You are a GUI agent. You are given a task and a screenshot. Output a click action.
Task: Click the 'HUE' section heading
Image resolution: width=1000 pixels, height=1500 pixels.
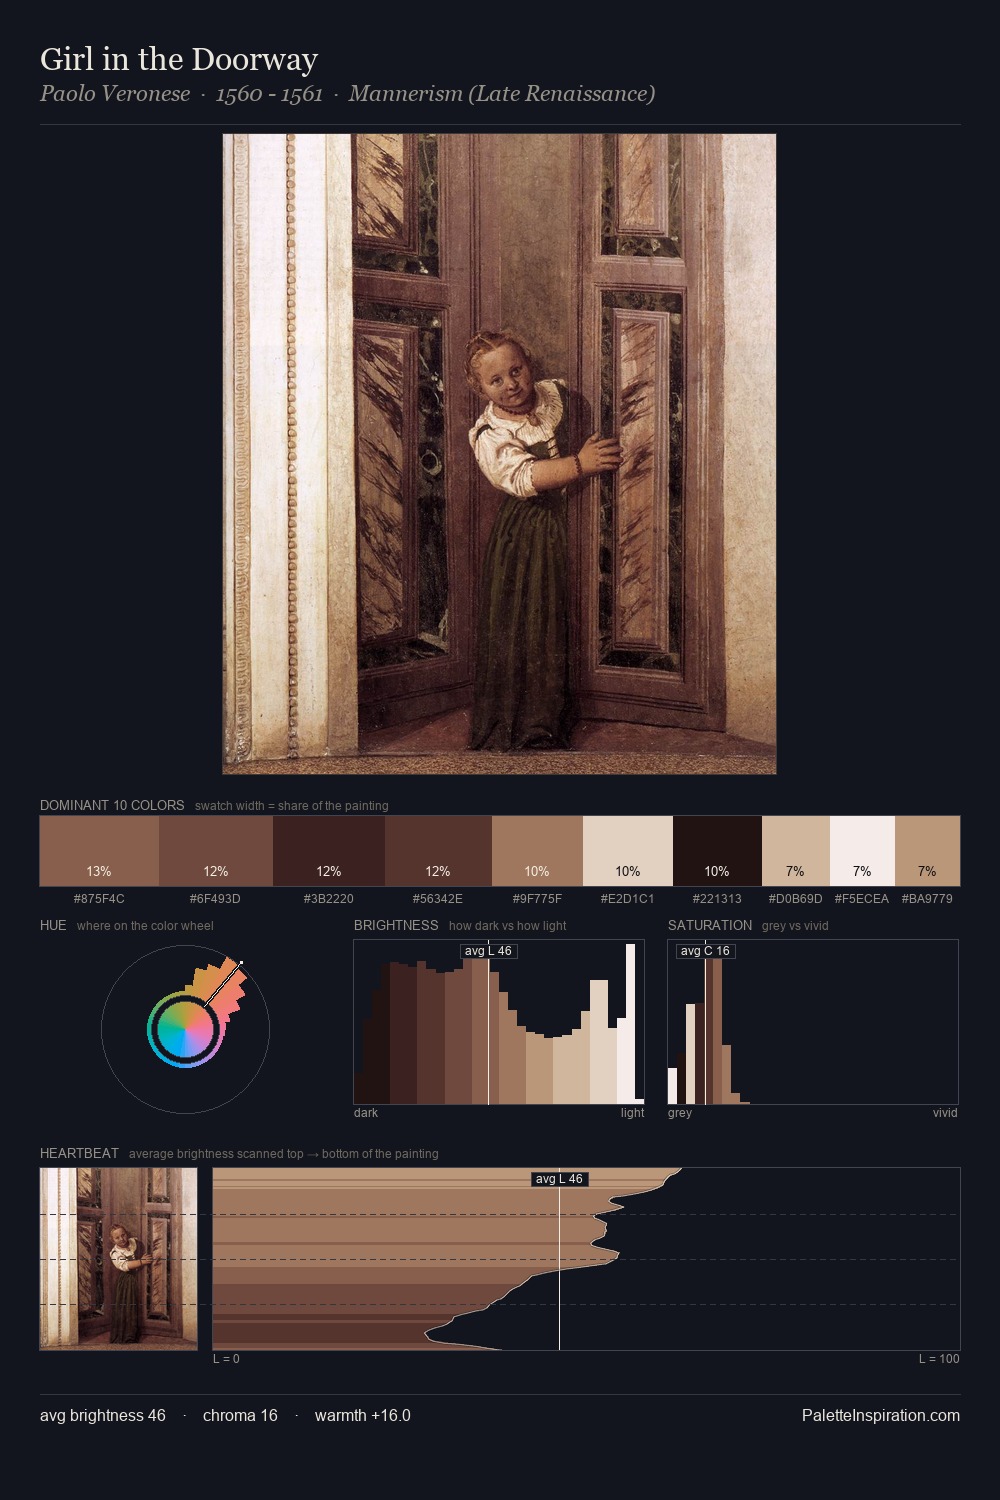53,925
